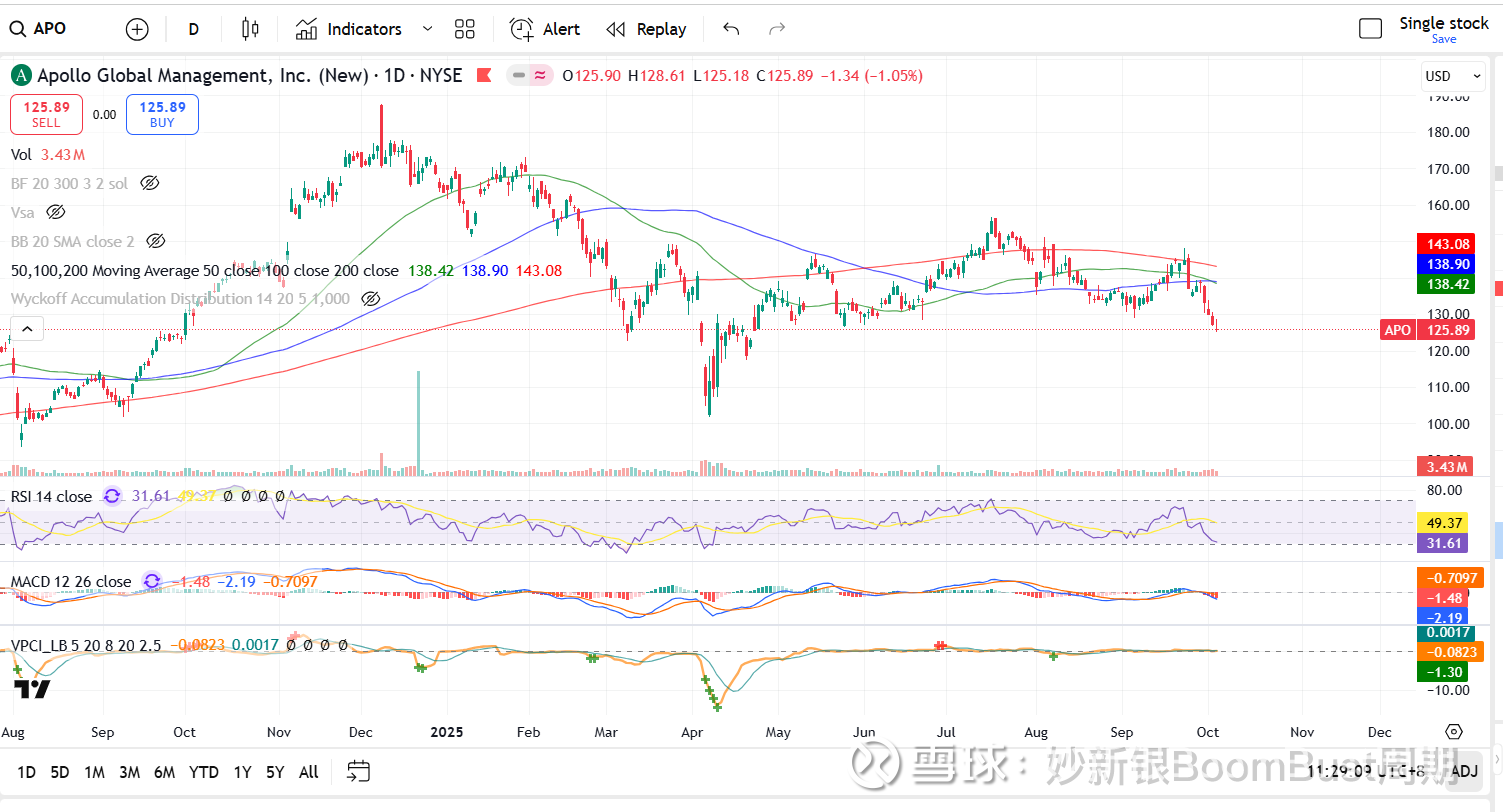Expand the favorite indicators arrow beside Indicators
Image resolution: width=1503 pixels, height=812 pixels.
[x=428, y=29]
